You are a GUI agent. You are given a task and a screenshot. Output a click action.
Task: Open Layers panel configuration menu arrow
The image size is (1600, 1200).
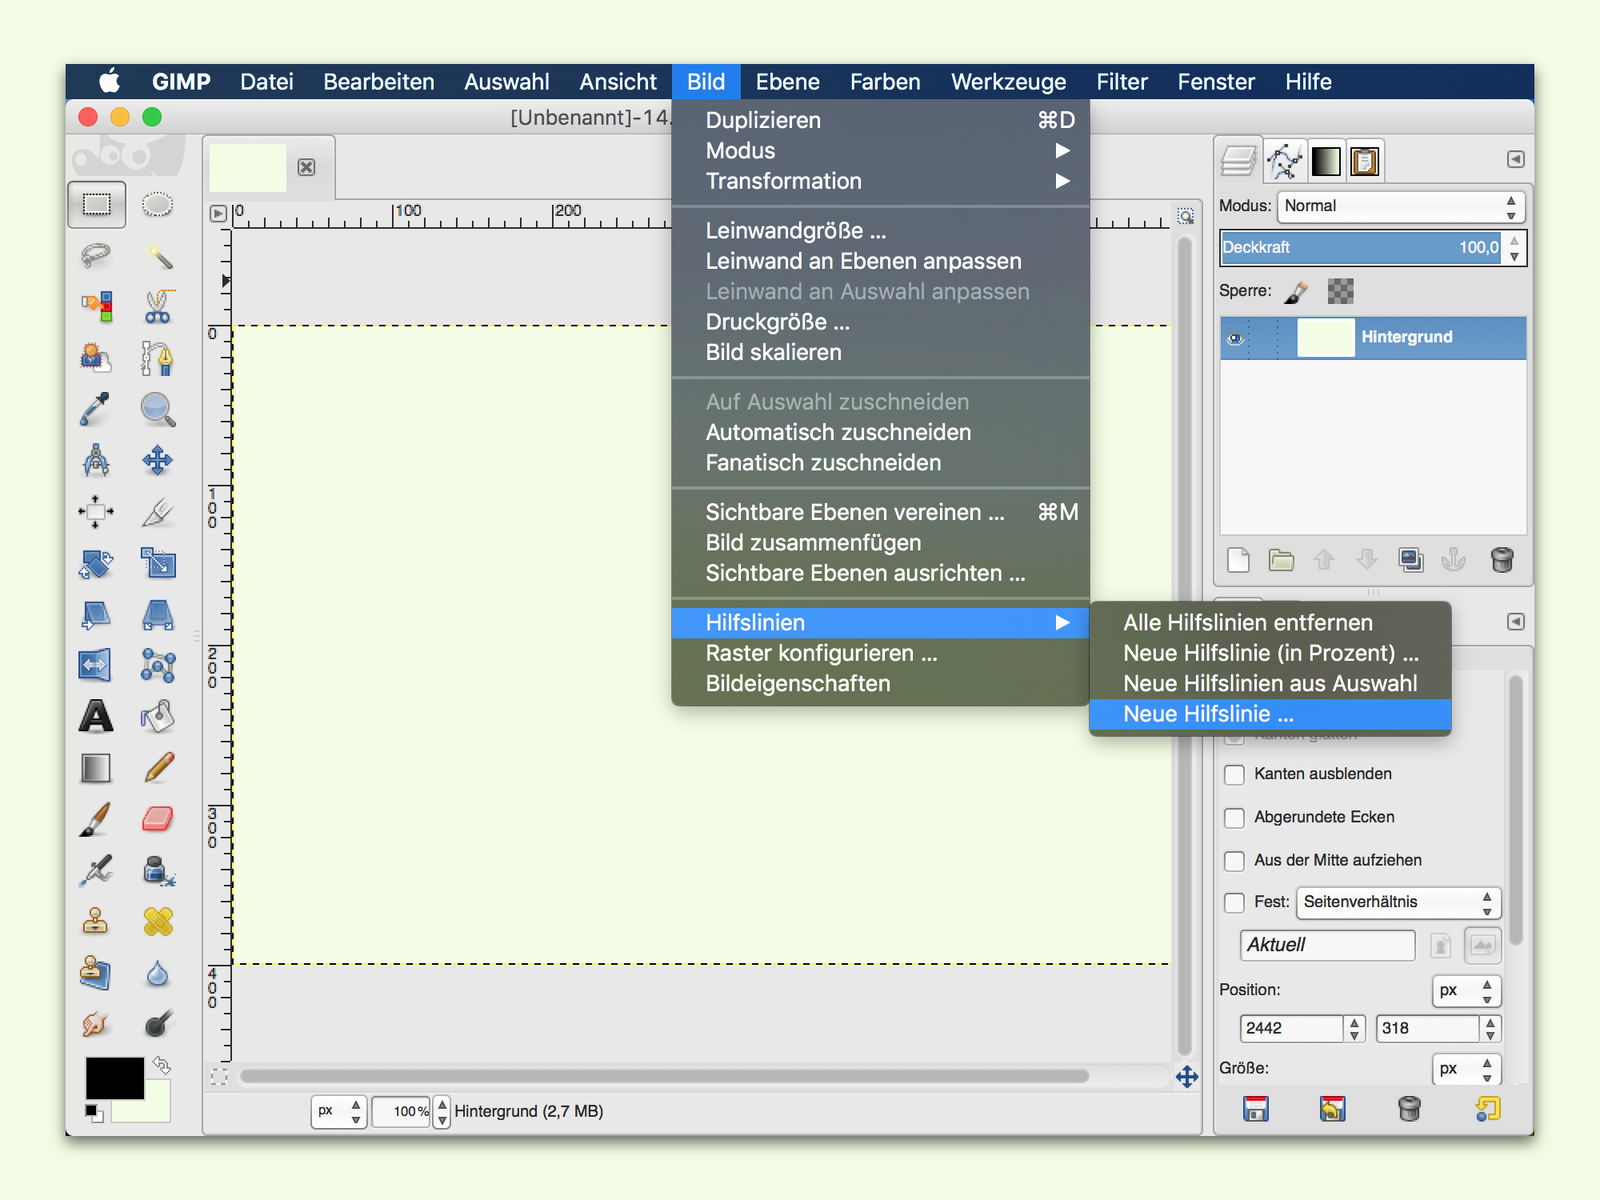pos(1516,160)
